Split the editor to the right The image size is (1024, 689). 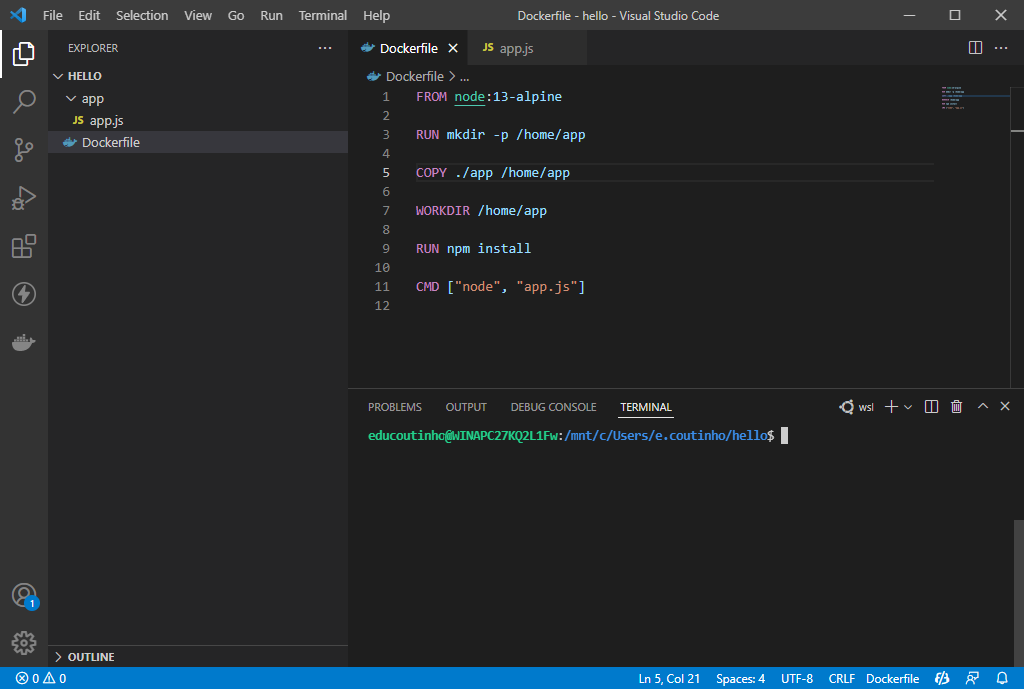(x=975, y=48)
